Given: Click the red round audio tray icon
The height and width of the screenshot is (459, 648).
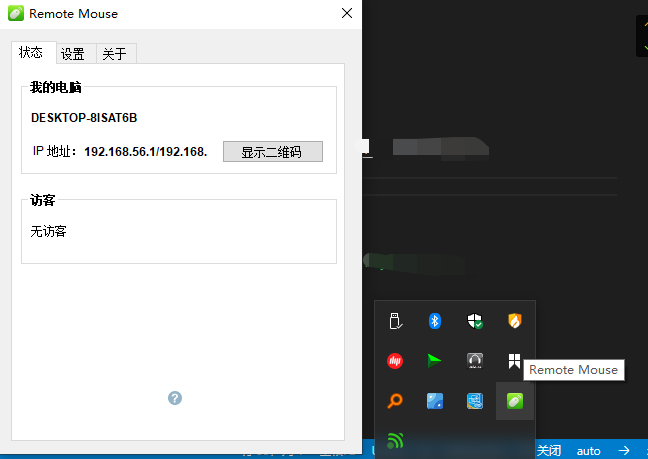Looking at the screenshot, I should tap(395, 361).
